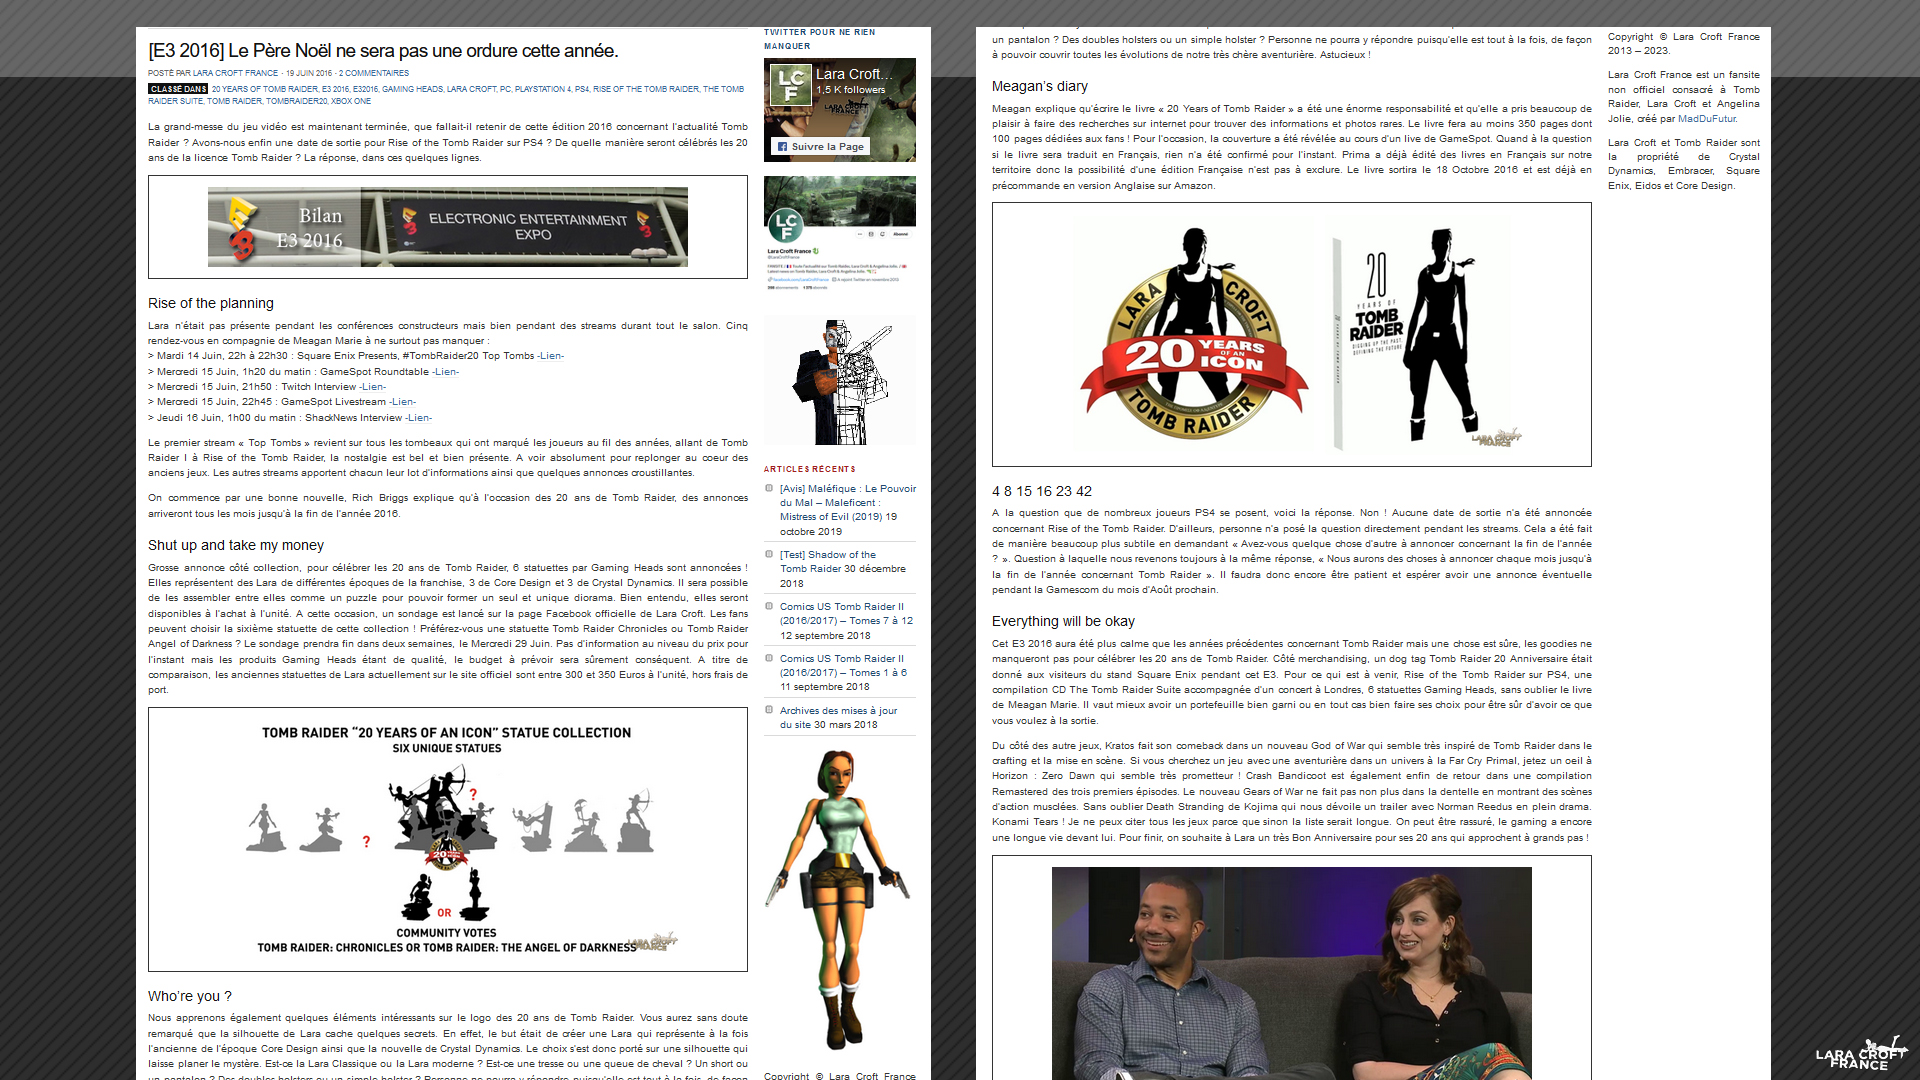Click the LCF Facebook page logo
The height and width of the screenshot is (1080, 1920).
791,83
